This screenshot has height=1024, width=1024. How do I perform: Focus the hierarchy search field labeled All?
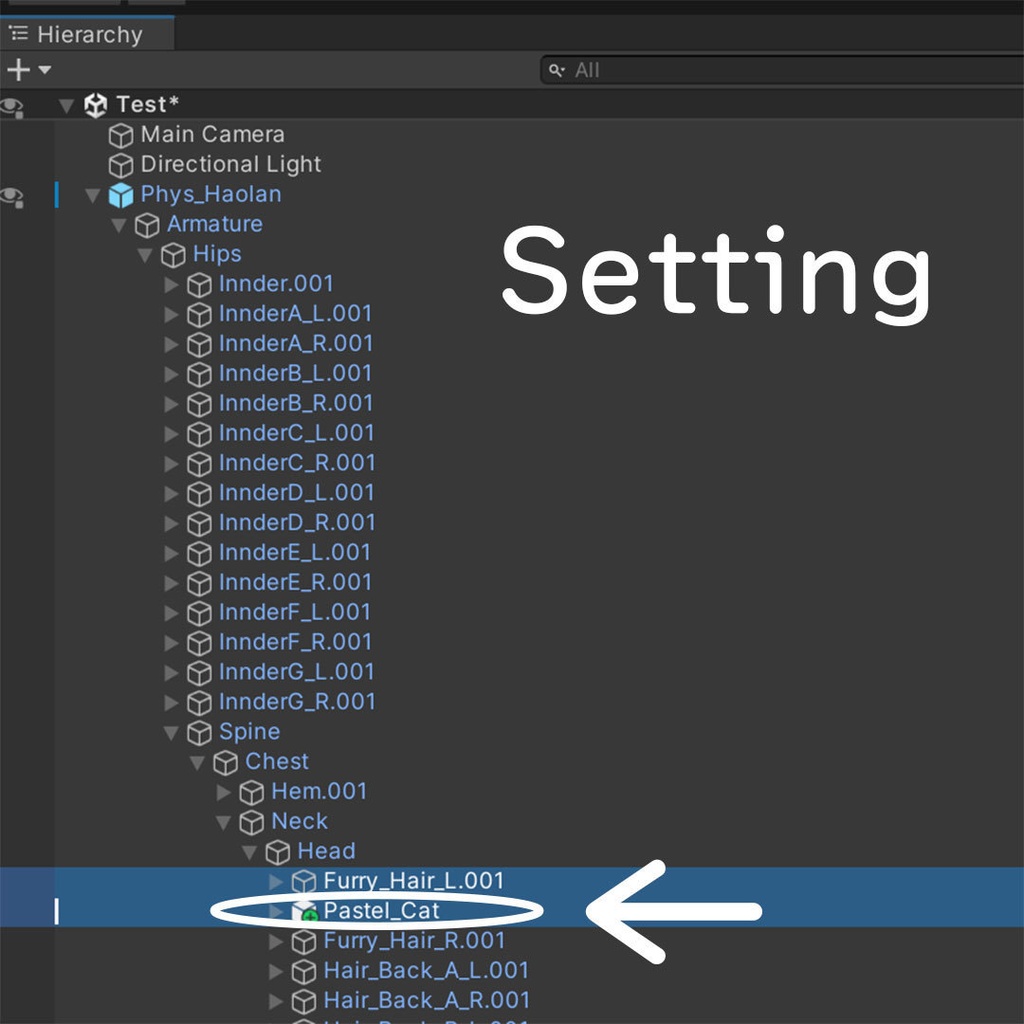[782, 70]
